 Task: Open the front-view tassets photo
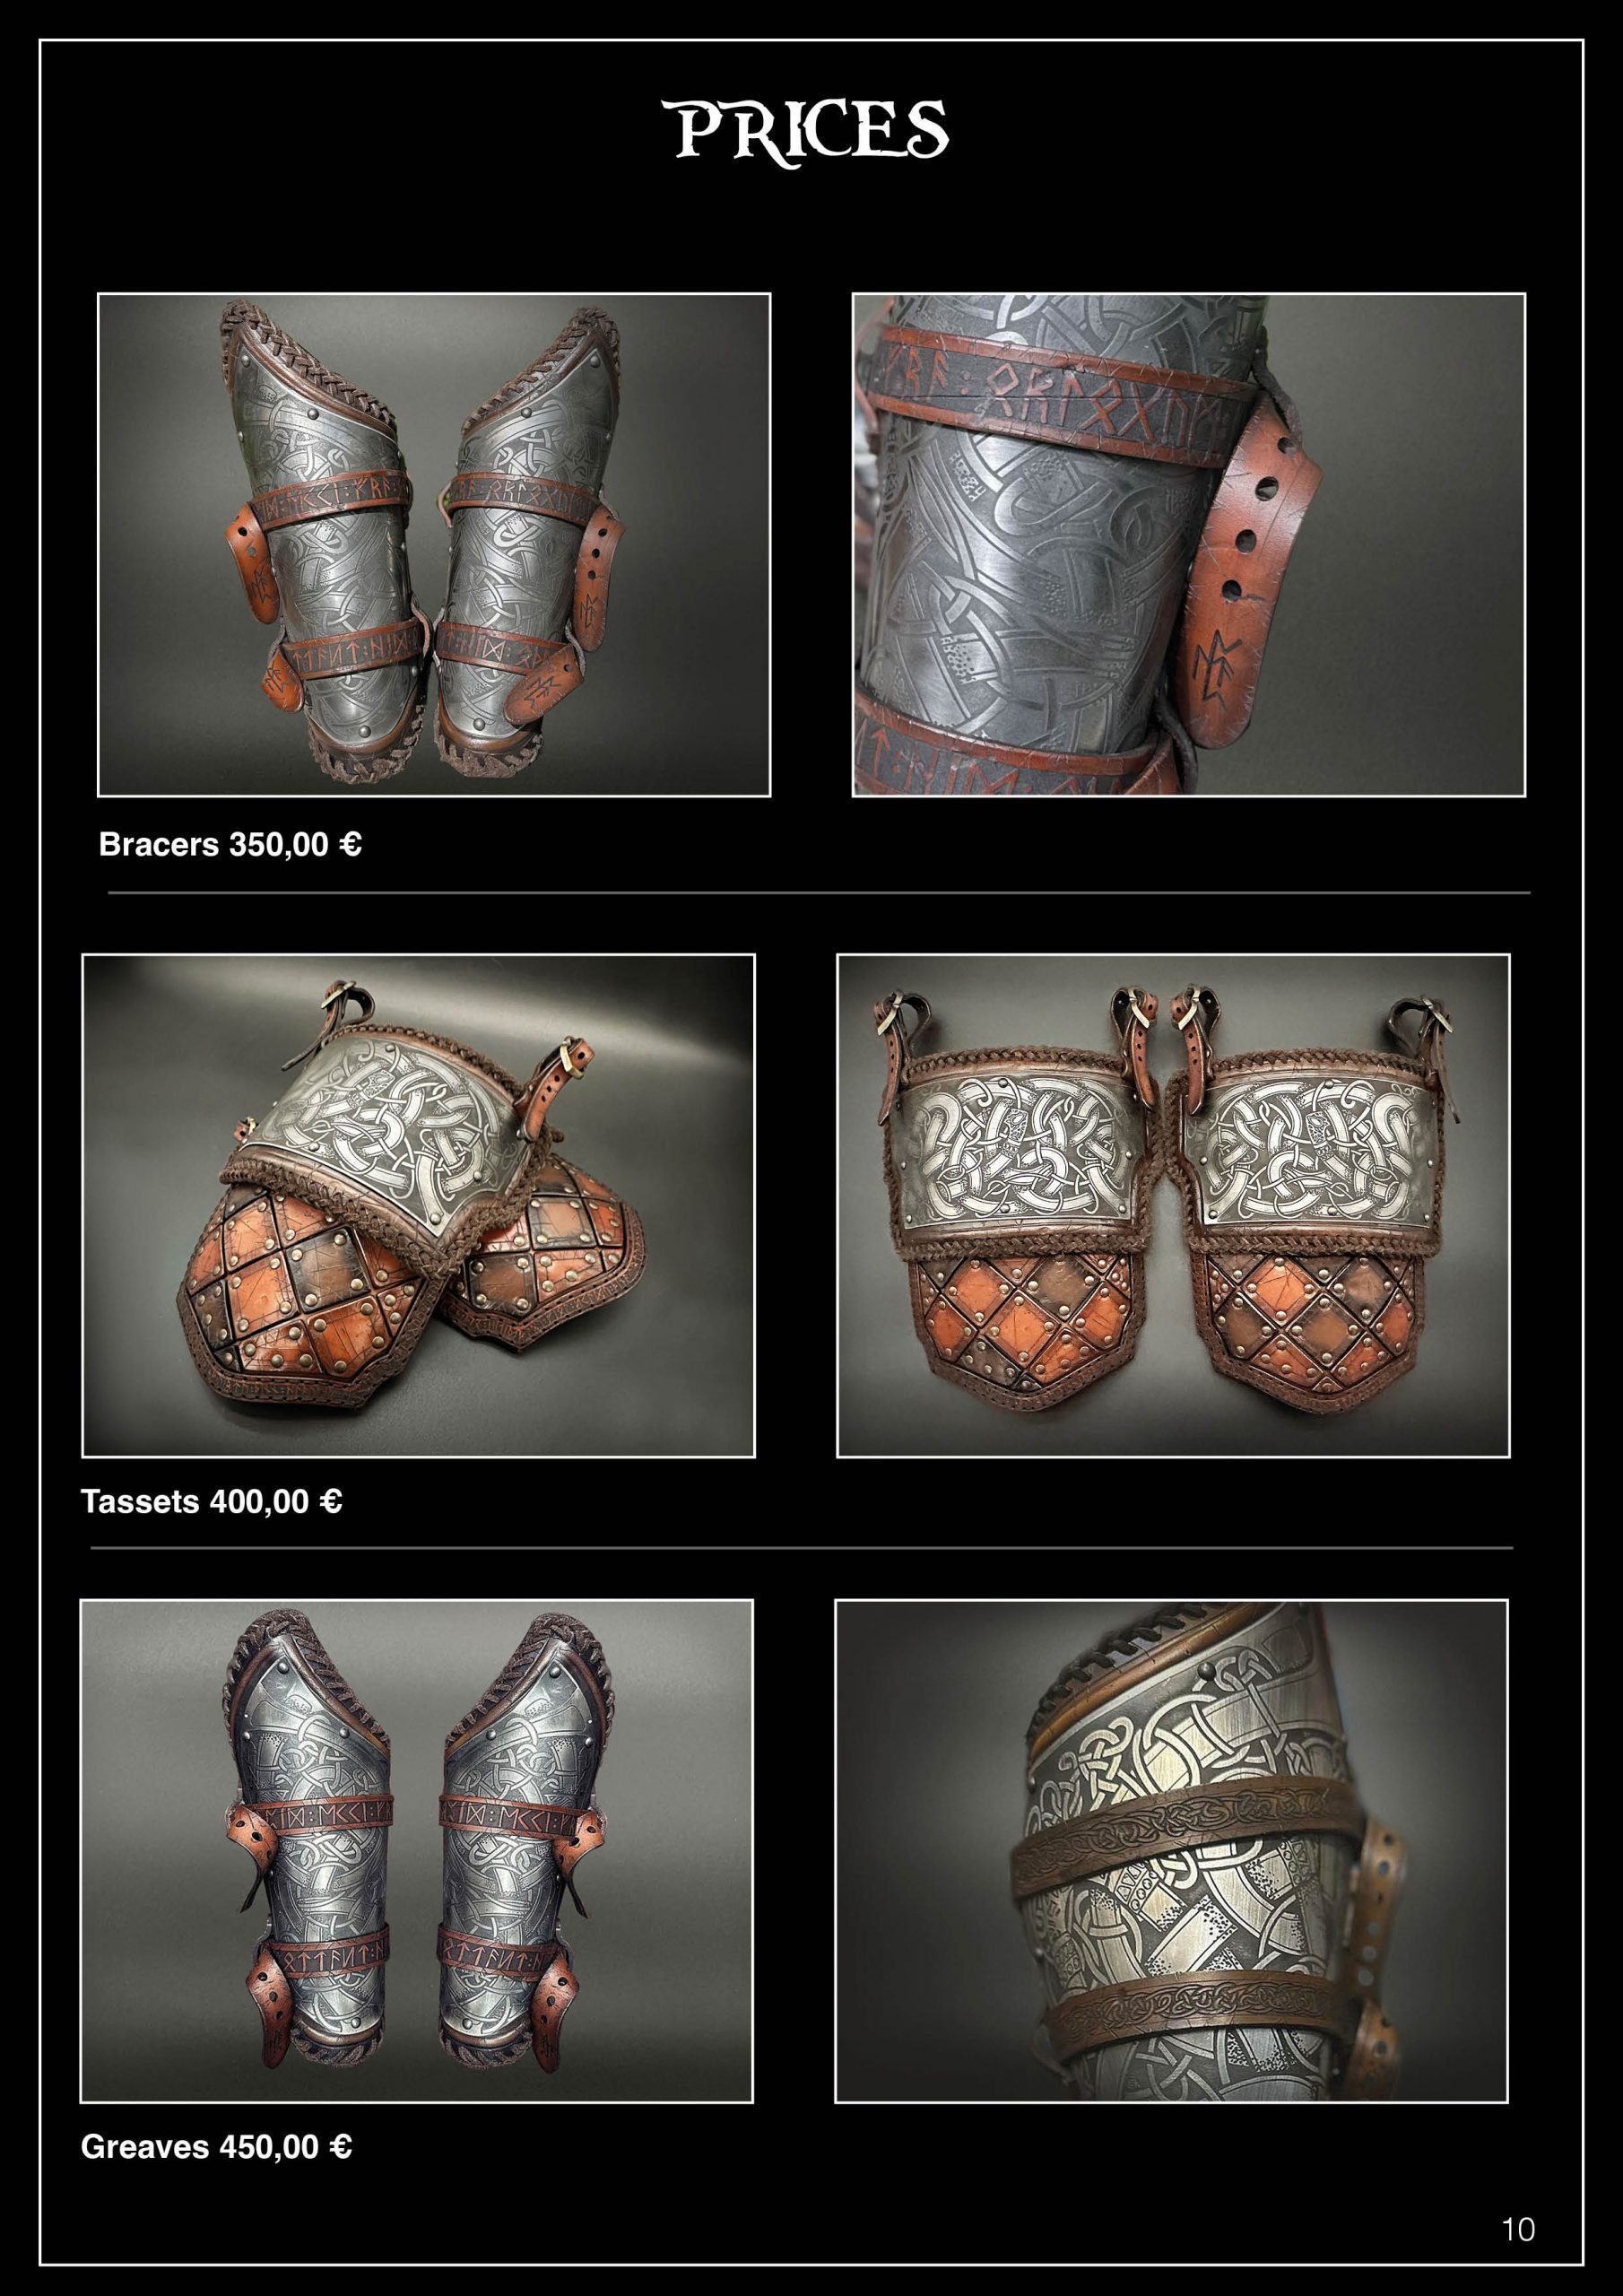[1173, 1206]
